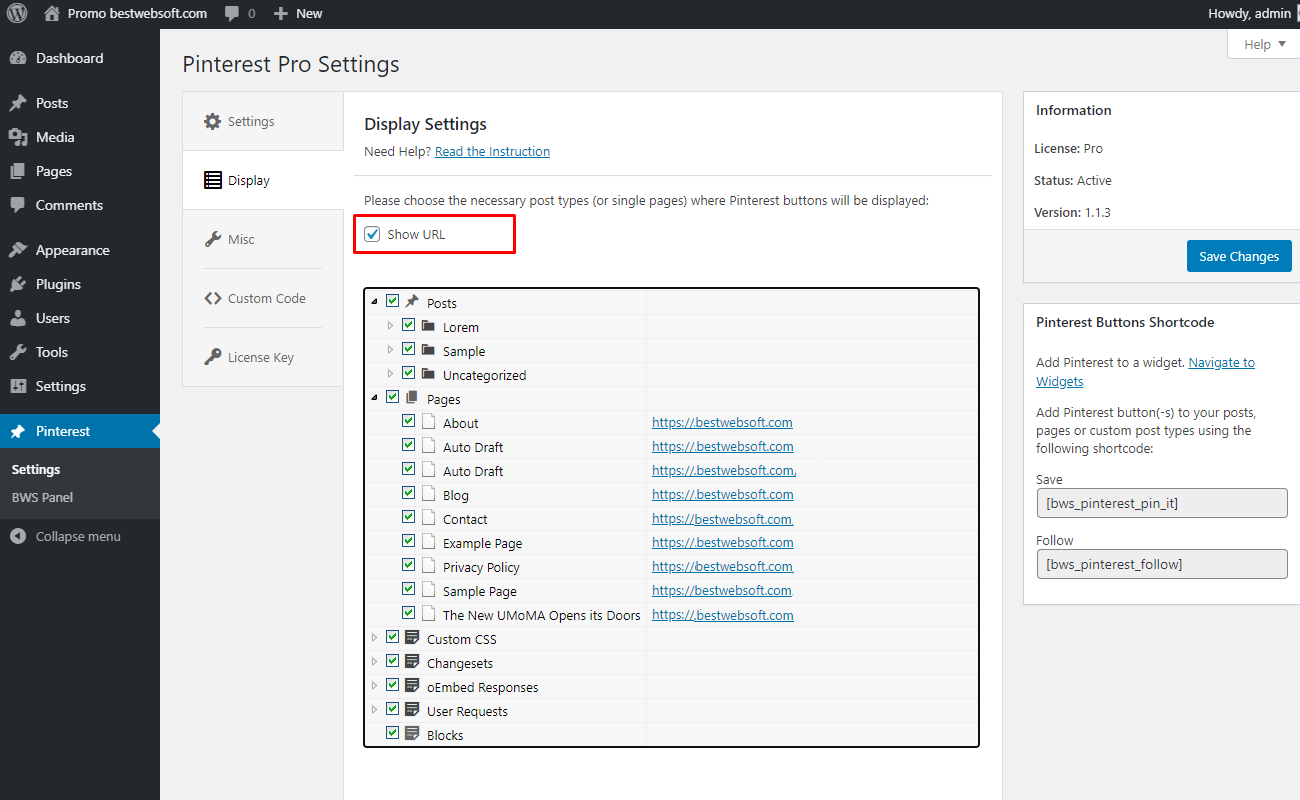Viewport: 1300px width, 800px height.
Task: Click the Media icon in sidebar
Action: pyautogui.click(x=18, y=137)
